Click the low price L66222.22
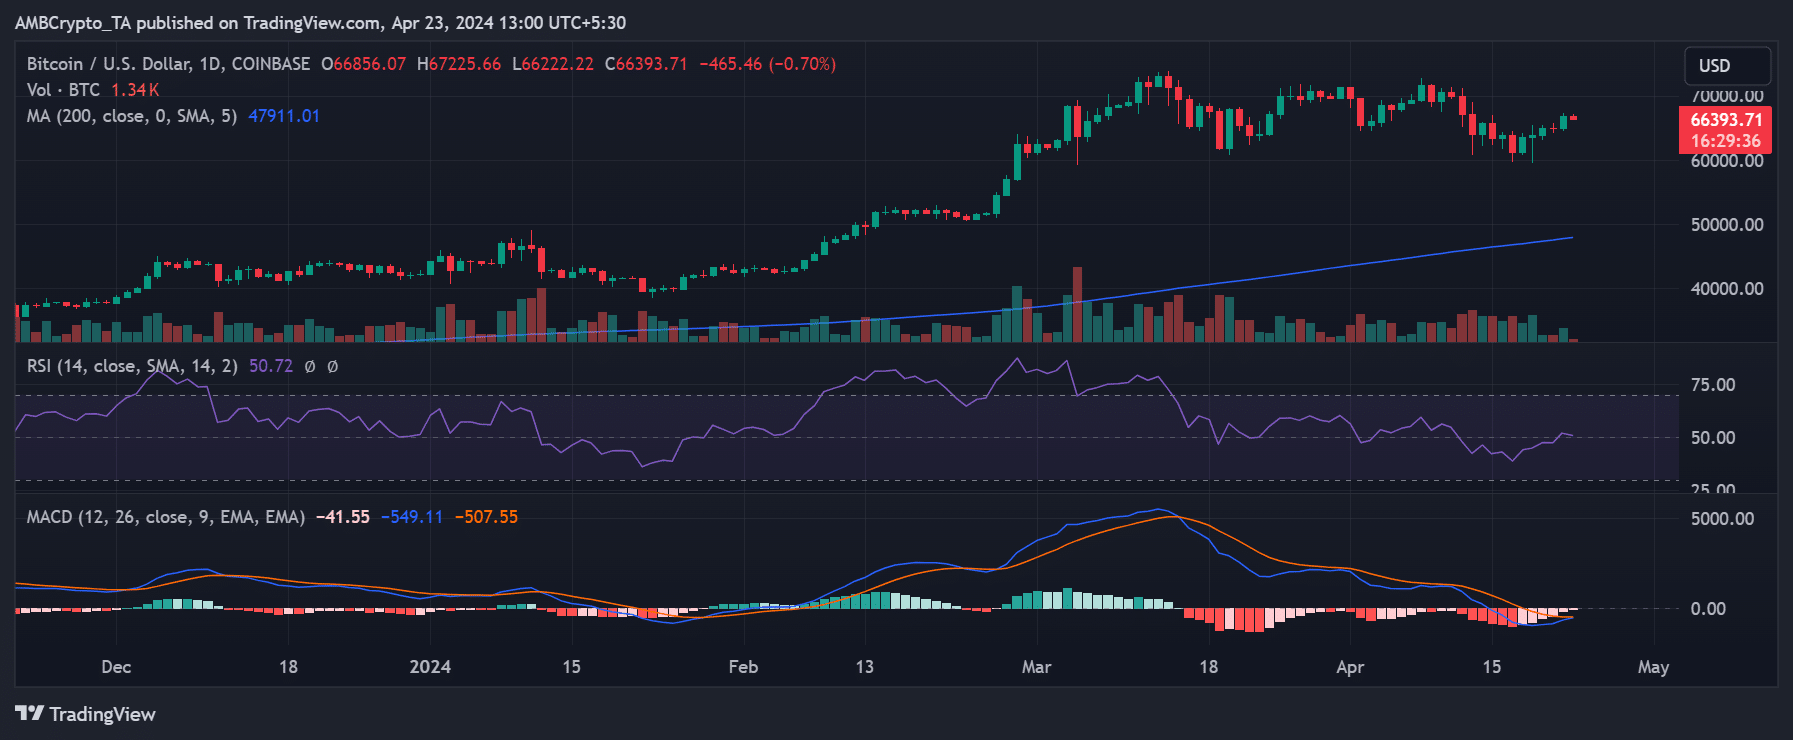Image resolution: width=1793 pixels, height=740 pixels. click(553, 64)
